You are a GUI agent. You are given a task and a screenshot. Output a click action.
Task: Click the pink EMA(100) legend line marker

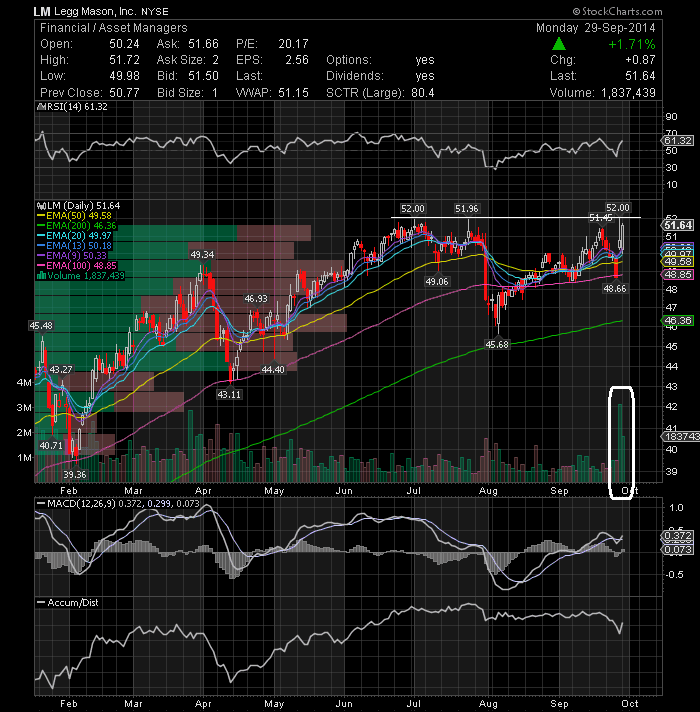click(x=41, y=266)
